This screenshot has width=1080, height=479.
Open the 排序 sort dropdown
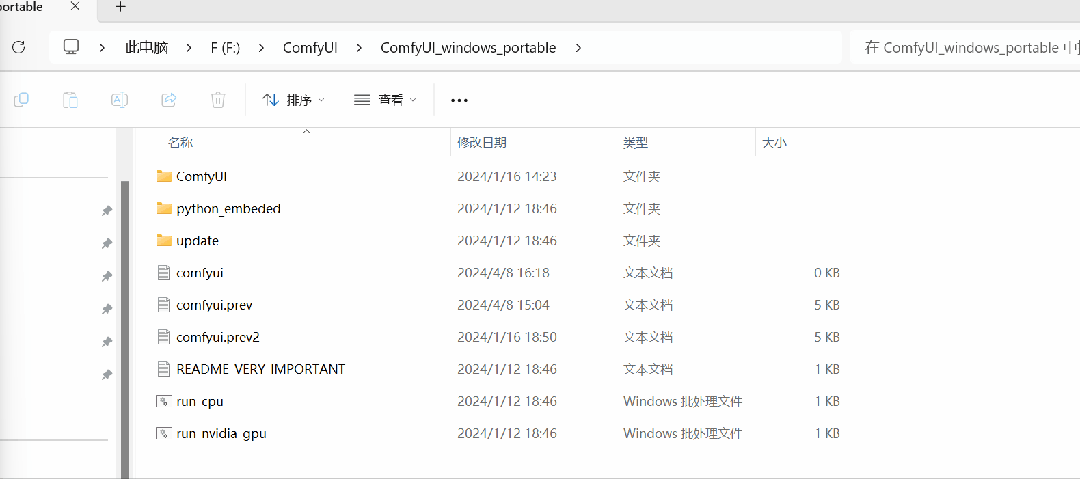[293, 100]
